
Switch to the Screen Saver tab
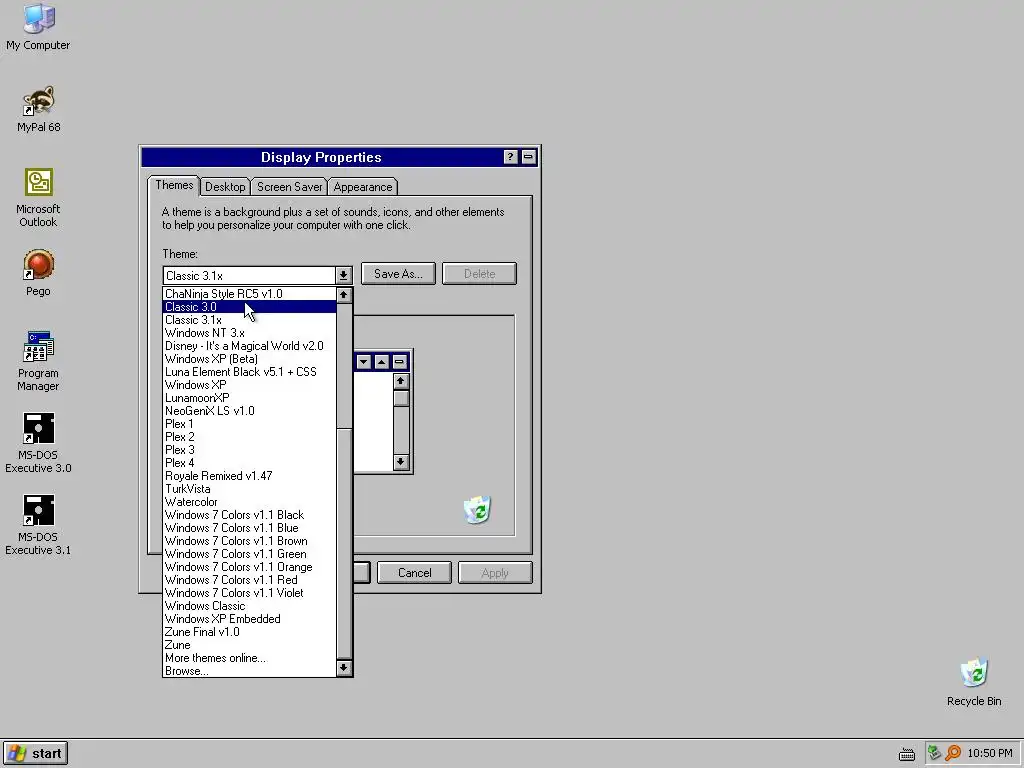tap(289, 187)
